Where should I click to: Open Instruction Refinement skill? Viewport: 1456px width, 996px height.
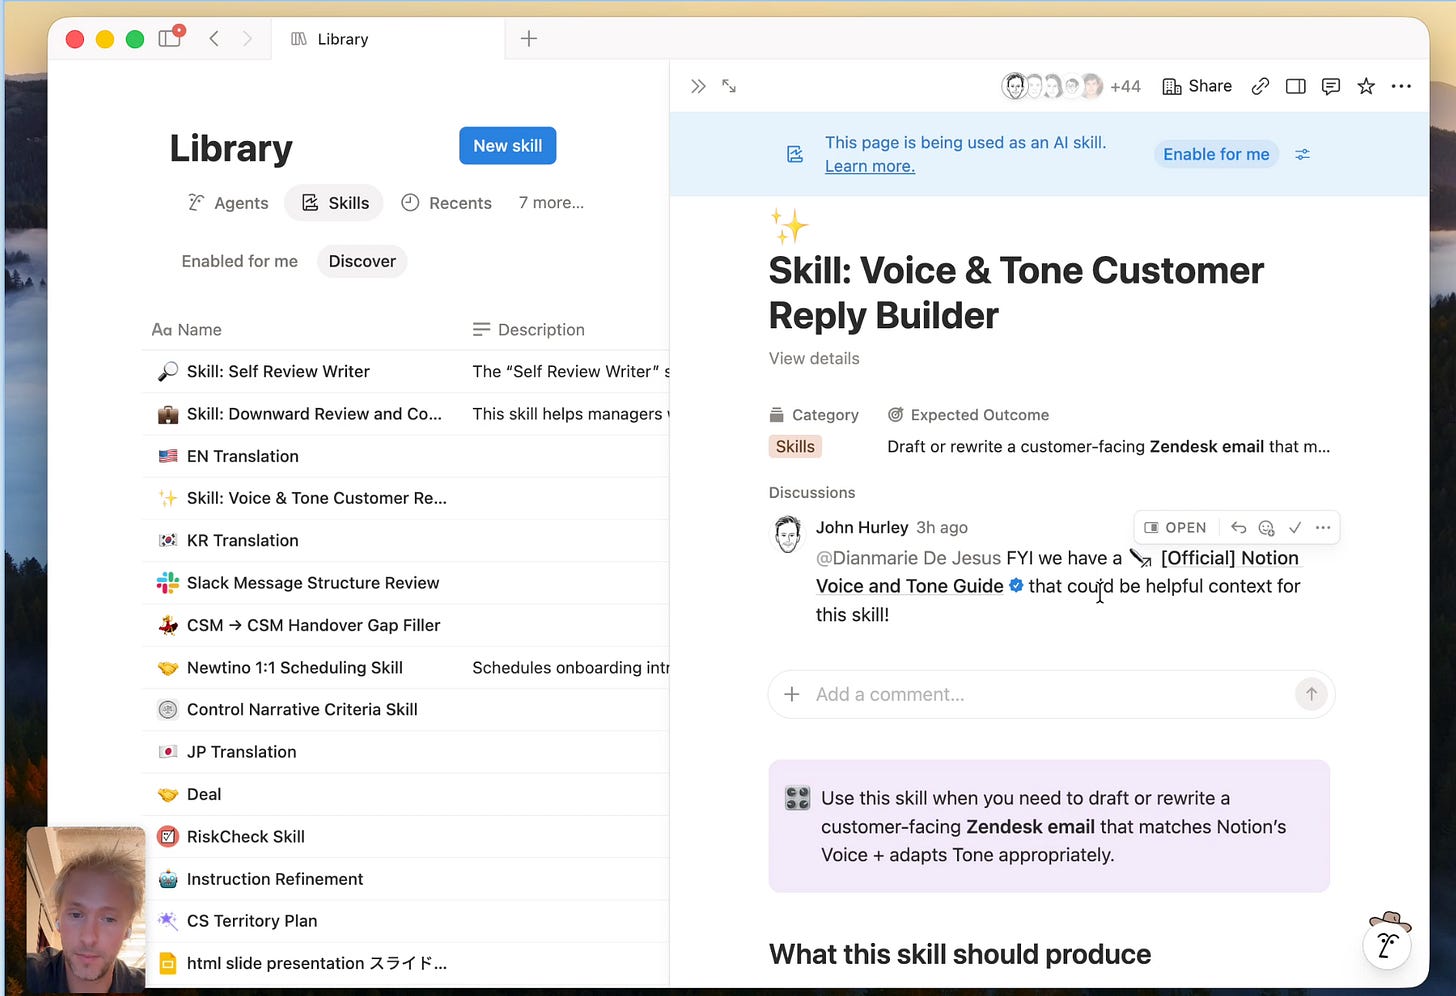(275, 879)
